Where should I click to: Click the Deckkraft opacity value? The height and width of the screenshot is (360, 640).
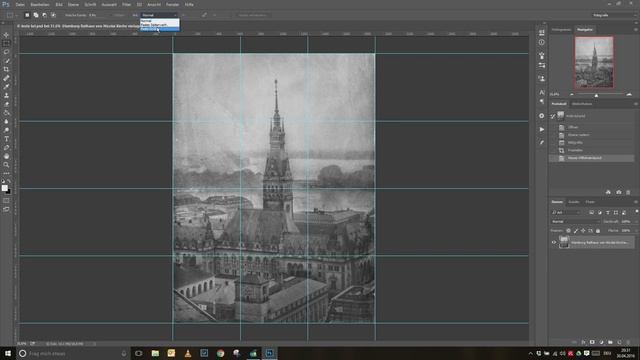[x=626, y=221]
